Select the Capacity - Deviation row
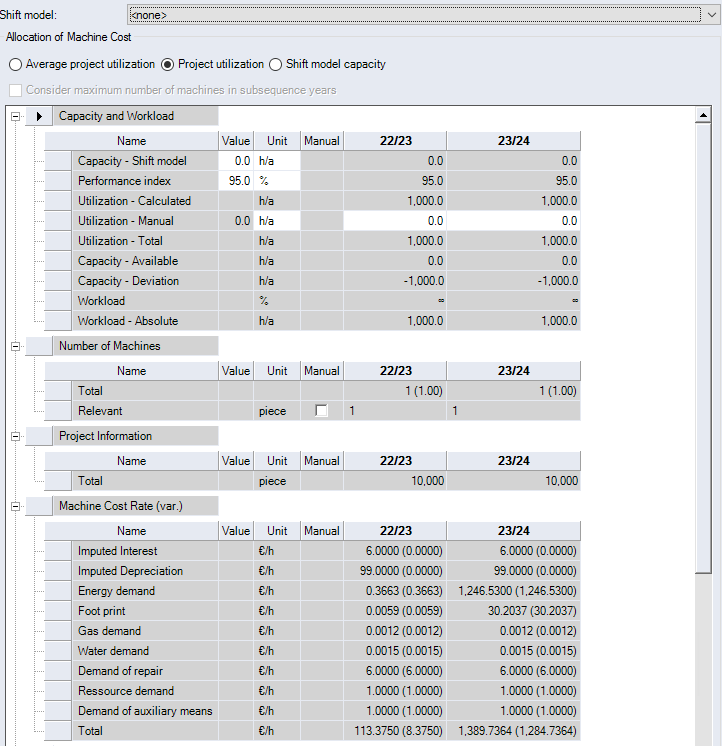722x746 pixels. [x=312, y=281]
